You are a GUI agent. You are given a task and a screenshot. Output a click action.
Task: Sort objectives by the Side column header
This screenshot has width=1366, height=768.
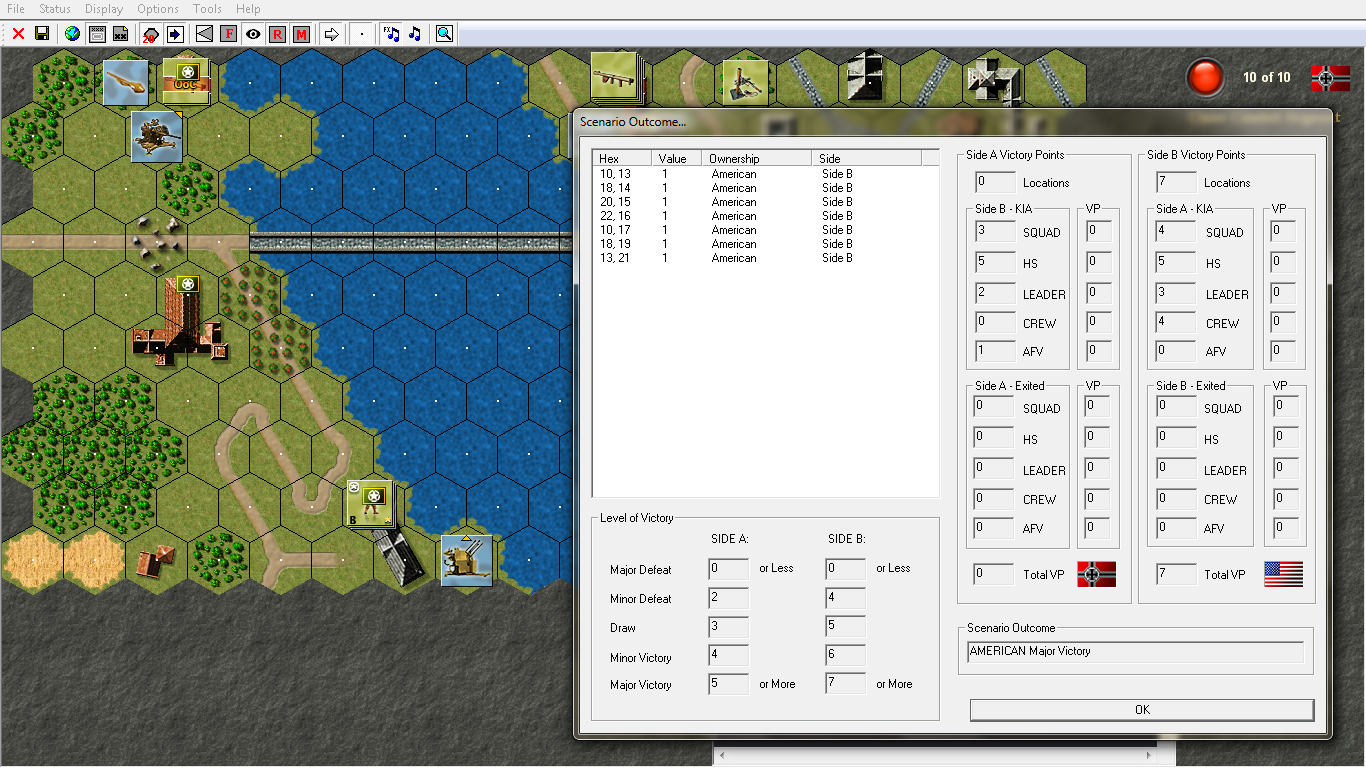pos(867,159)
